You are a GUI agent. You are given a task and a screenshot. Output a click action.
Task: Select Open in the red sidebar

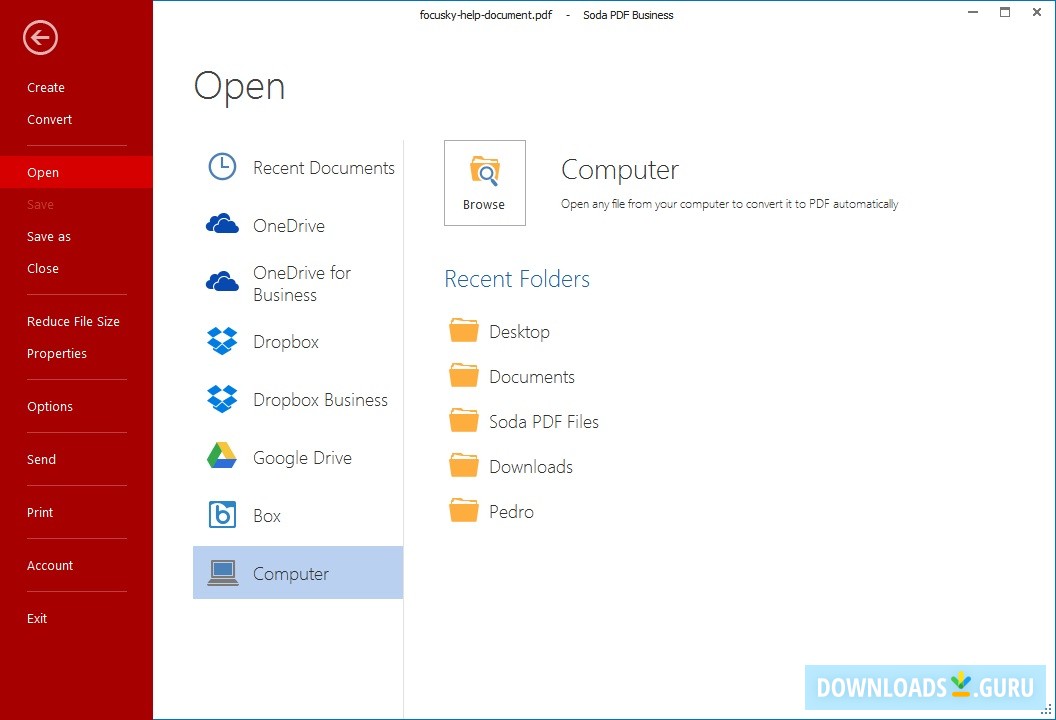click(x=76, y=172)
